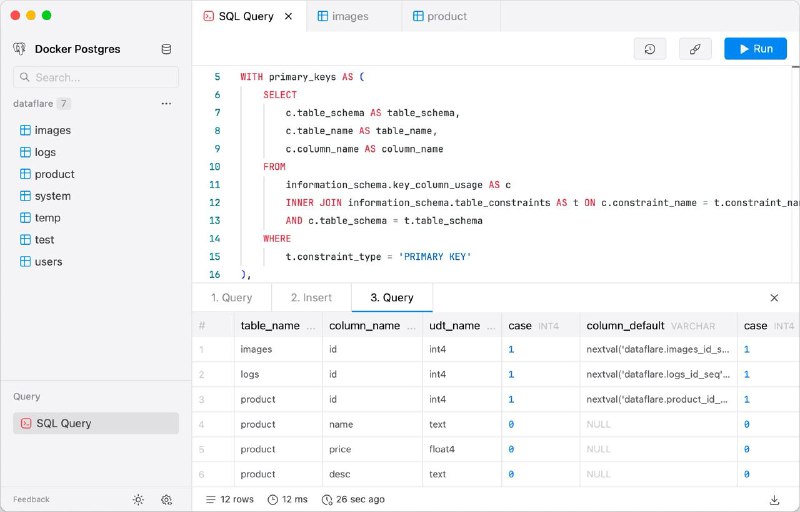Close the SQL Query tab

tap(289, 17)
